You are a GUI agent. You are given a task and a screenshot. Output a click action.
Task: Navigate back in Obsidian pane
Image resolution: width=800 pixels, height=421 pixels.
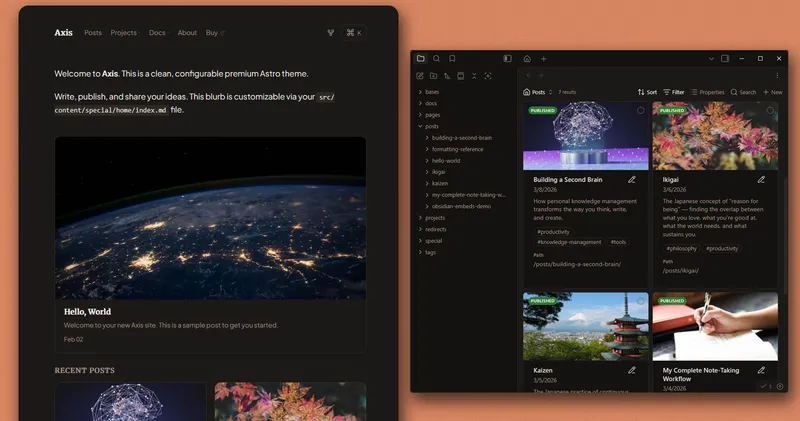pyautogui.click(x=529, y=76)
